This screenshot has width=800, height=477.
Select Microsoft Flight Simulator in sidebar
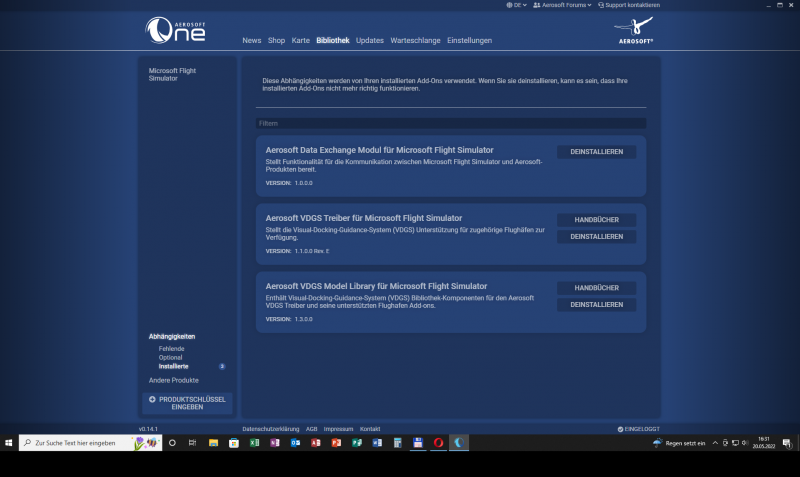pos(172,74)
